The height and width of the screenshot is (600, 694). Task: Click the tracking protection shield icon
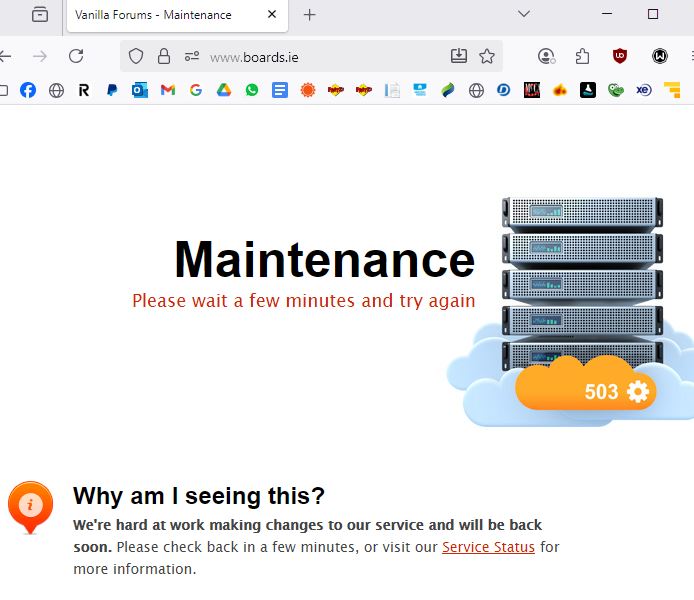tap(136, 56)
